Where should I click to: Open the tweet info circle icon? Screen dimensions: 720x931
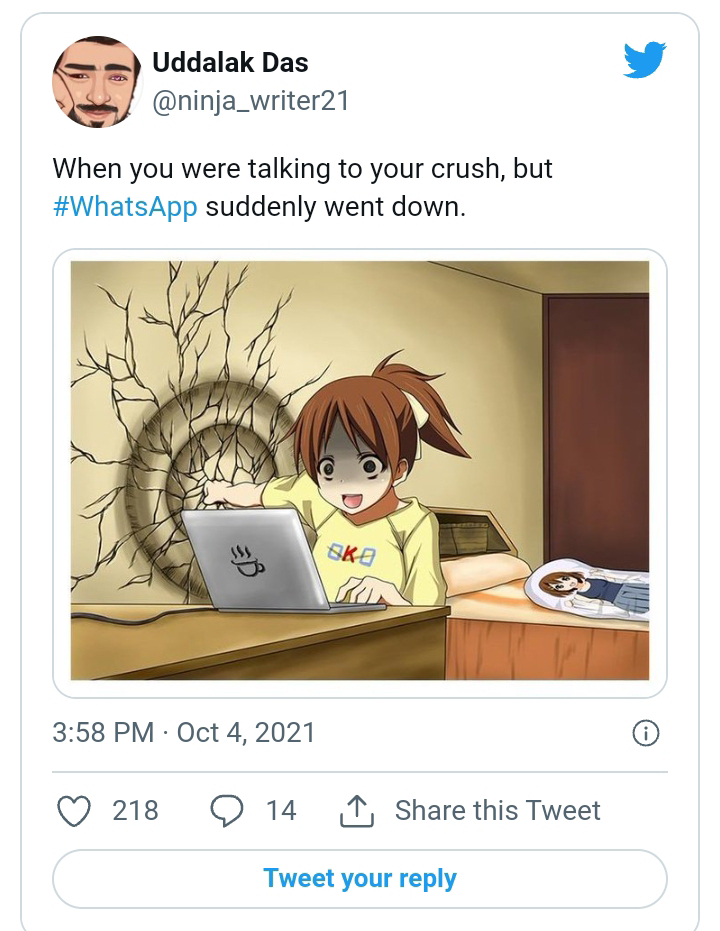646,733
